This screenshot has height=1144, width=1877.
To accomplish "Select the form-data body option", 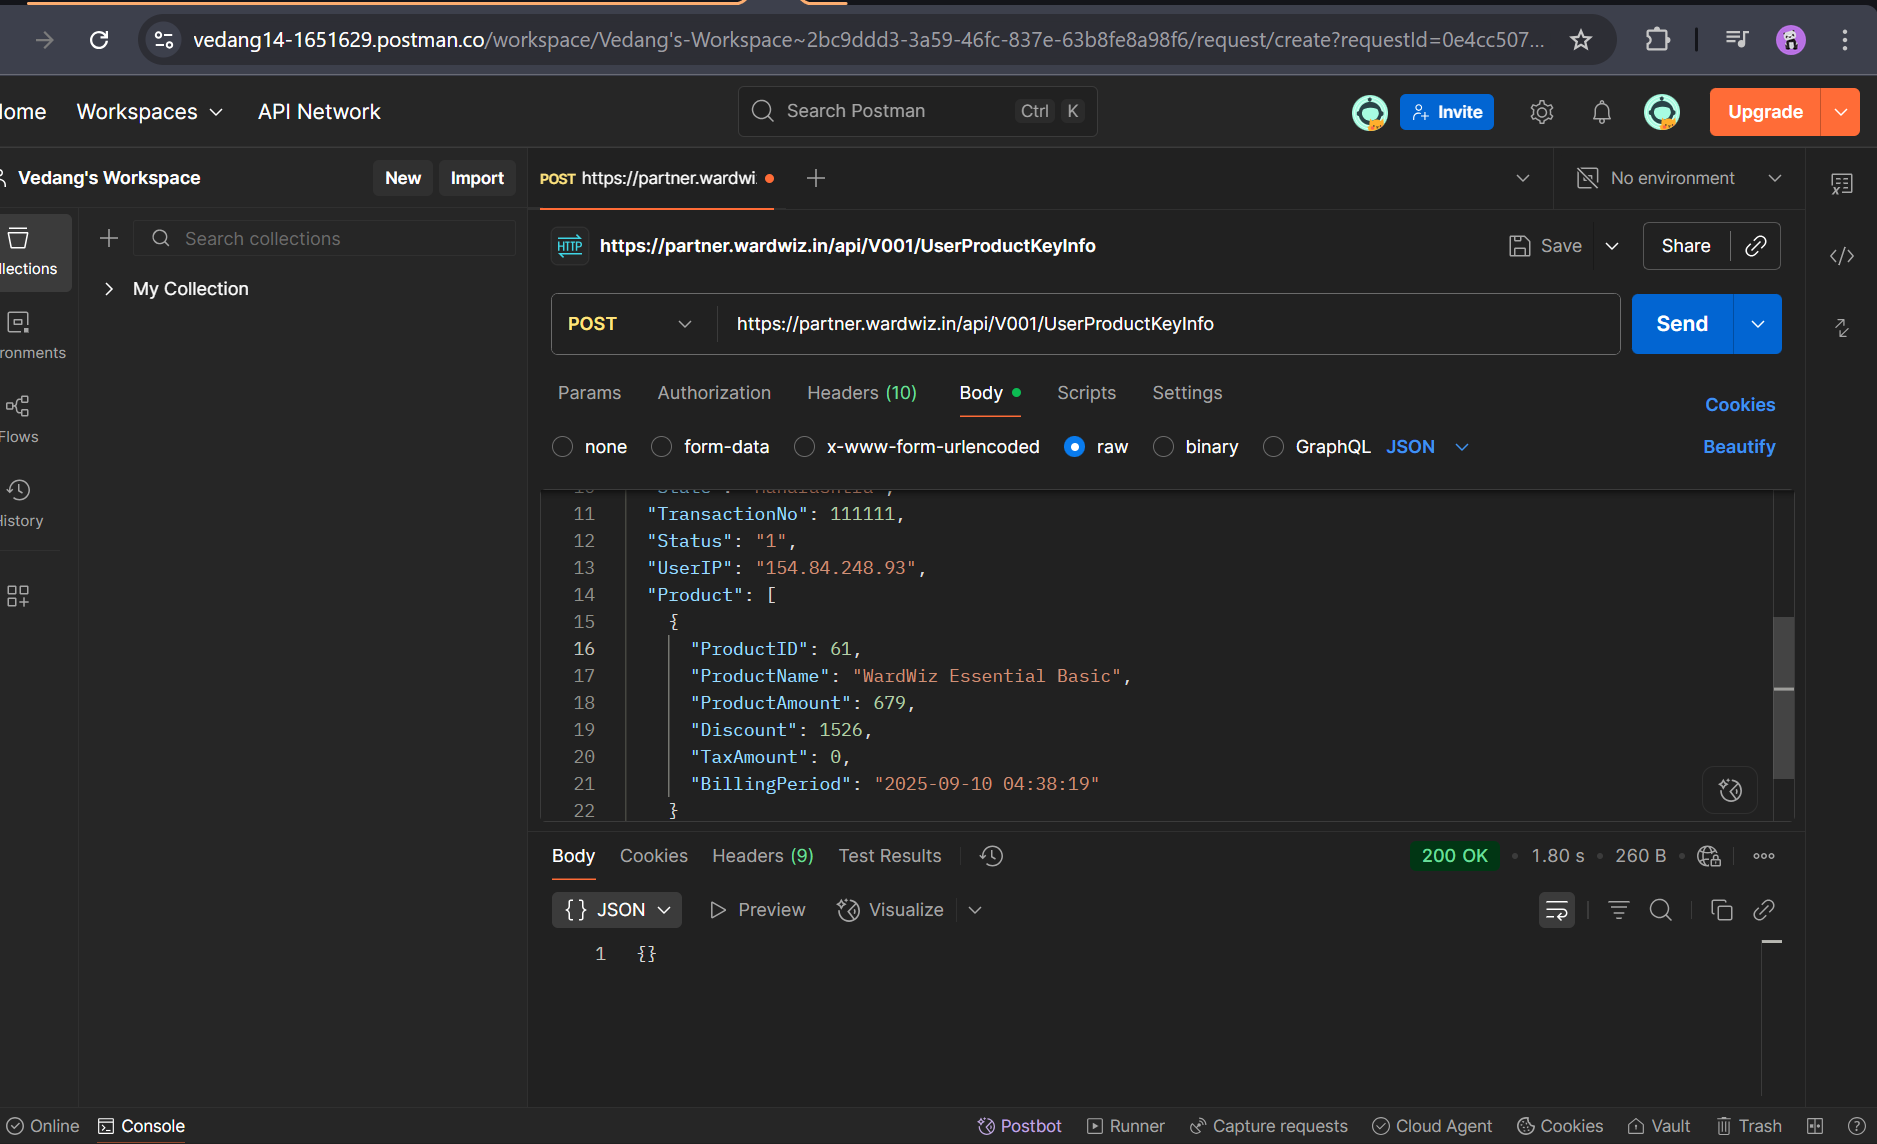I will pos(661,447).
